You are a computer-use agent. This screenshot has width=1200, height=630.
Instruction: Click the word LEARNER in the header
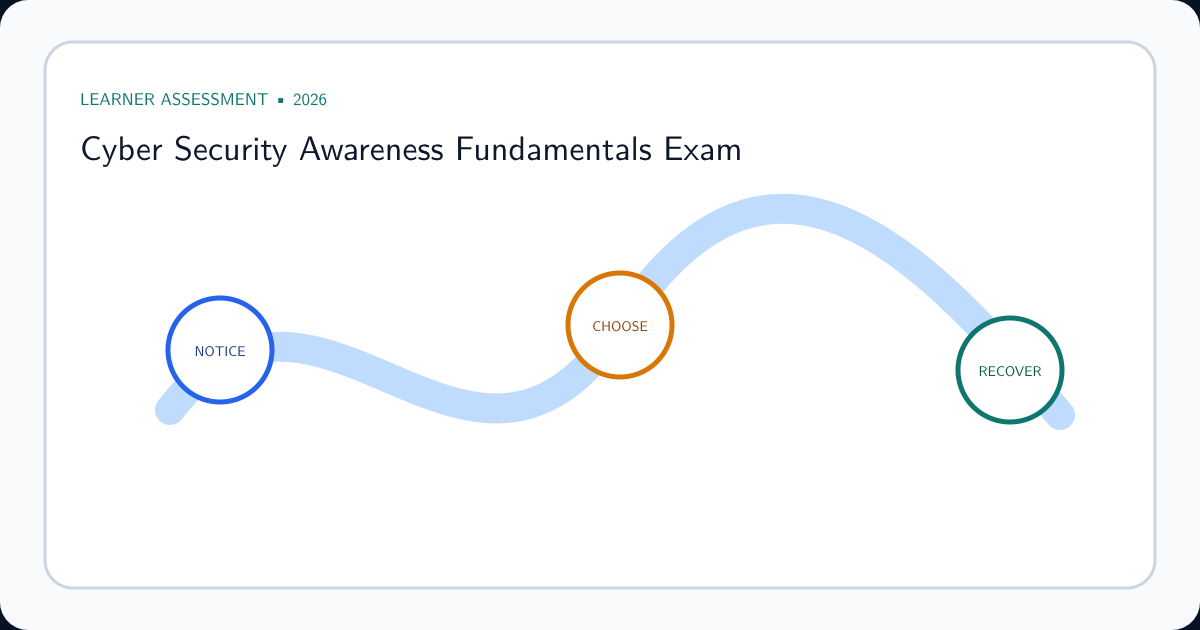tap(113, 100)
